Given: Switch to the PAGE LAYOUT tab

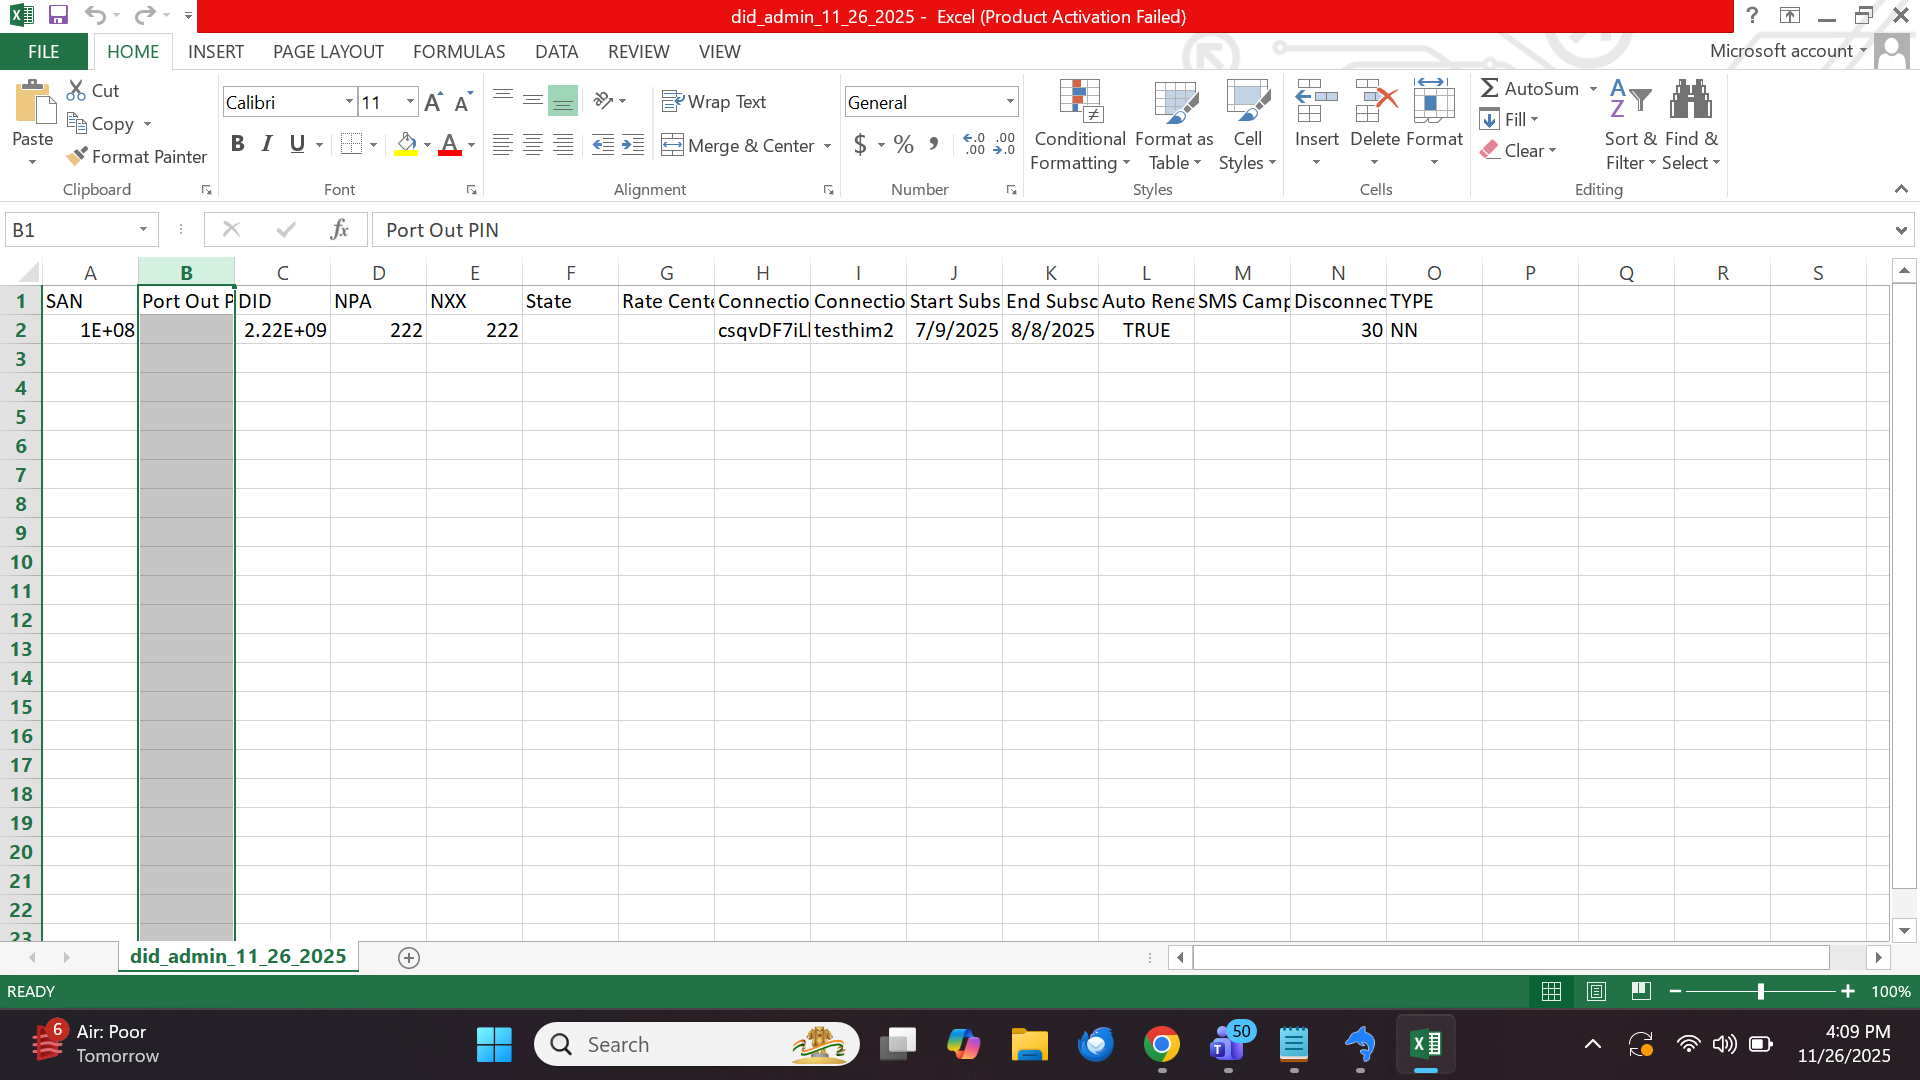Looking at the screenshot, I should pos(328,52).
